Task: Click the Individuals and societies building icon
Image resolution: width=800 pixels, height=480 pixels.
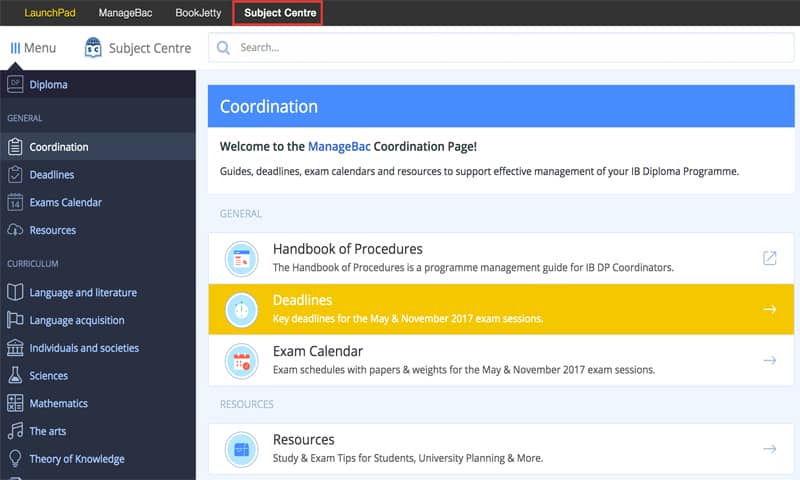Action: click(15, 347)
